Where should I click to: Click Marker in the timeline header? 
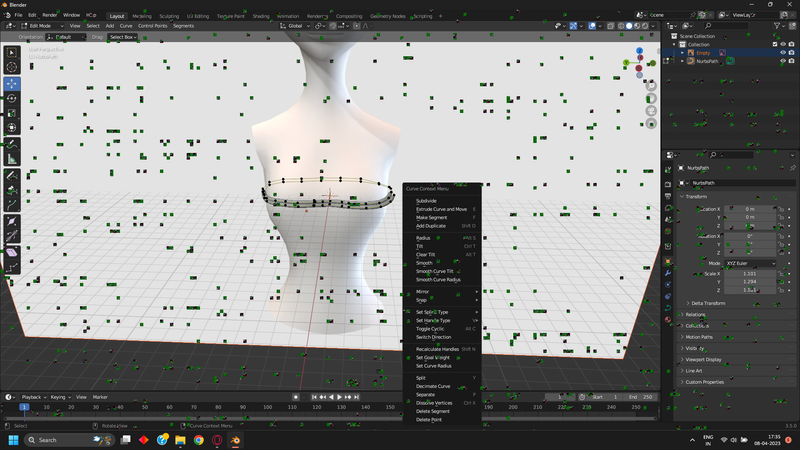click(x=100, y=397)
